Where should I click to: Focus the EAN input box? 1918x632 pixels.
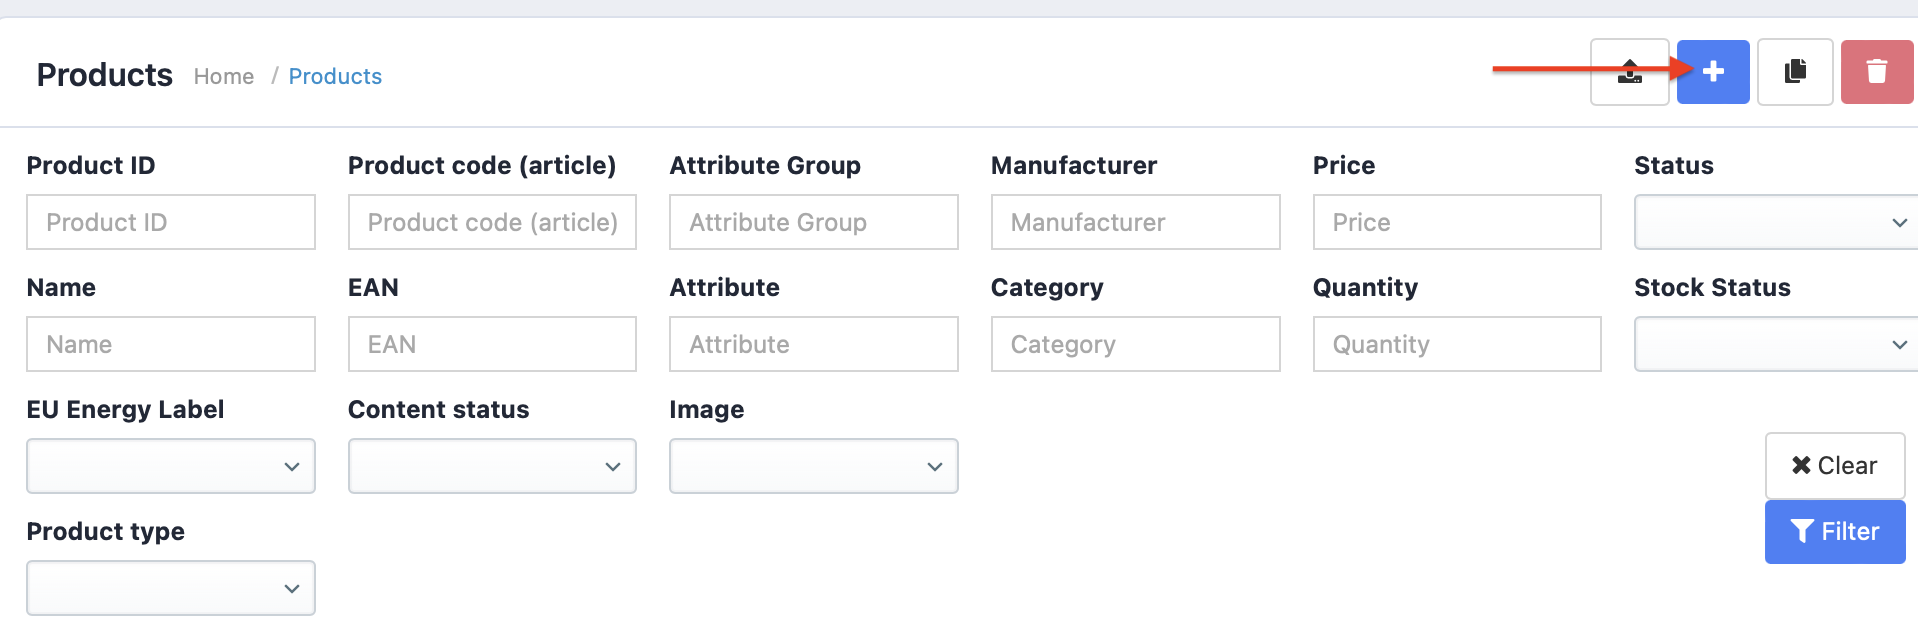pyautogui.click(x=492, y=344)
